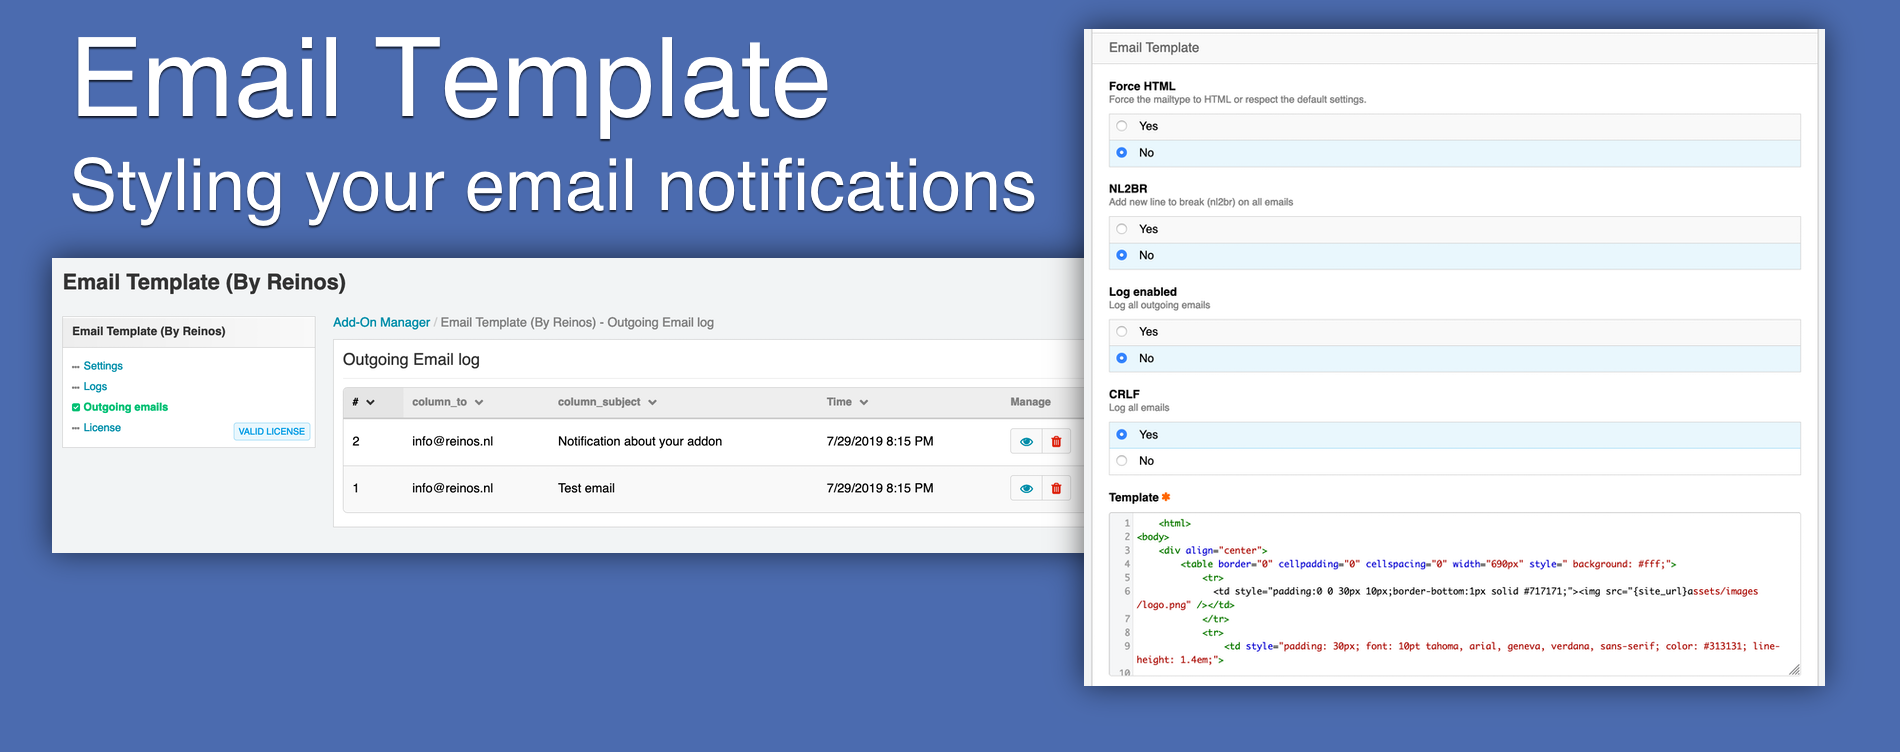Click the Manage column header
1900x752 pixels.
click(1030, 402)
